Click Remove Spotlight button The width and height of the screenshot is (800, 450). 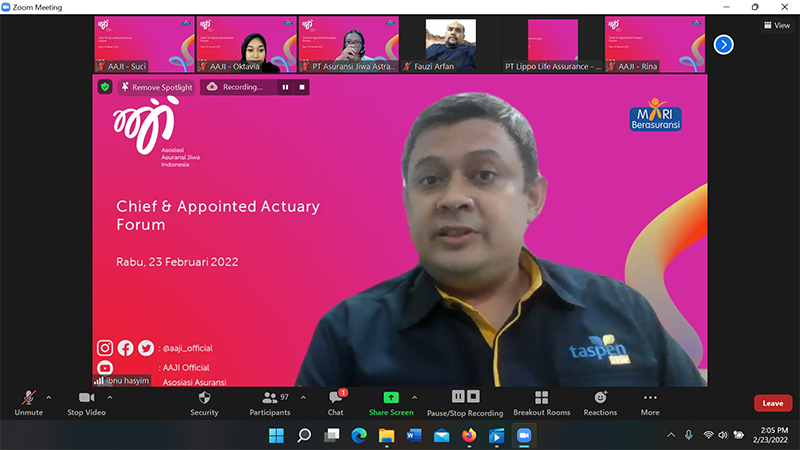tap(157, 87)
